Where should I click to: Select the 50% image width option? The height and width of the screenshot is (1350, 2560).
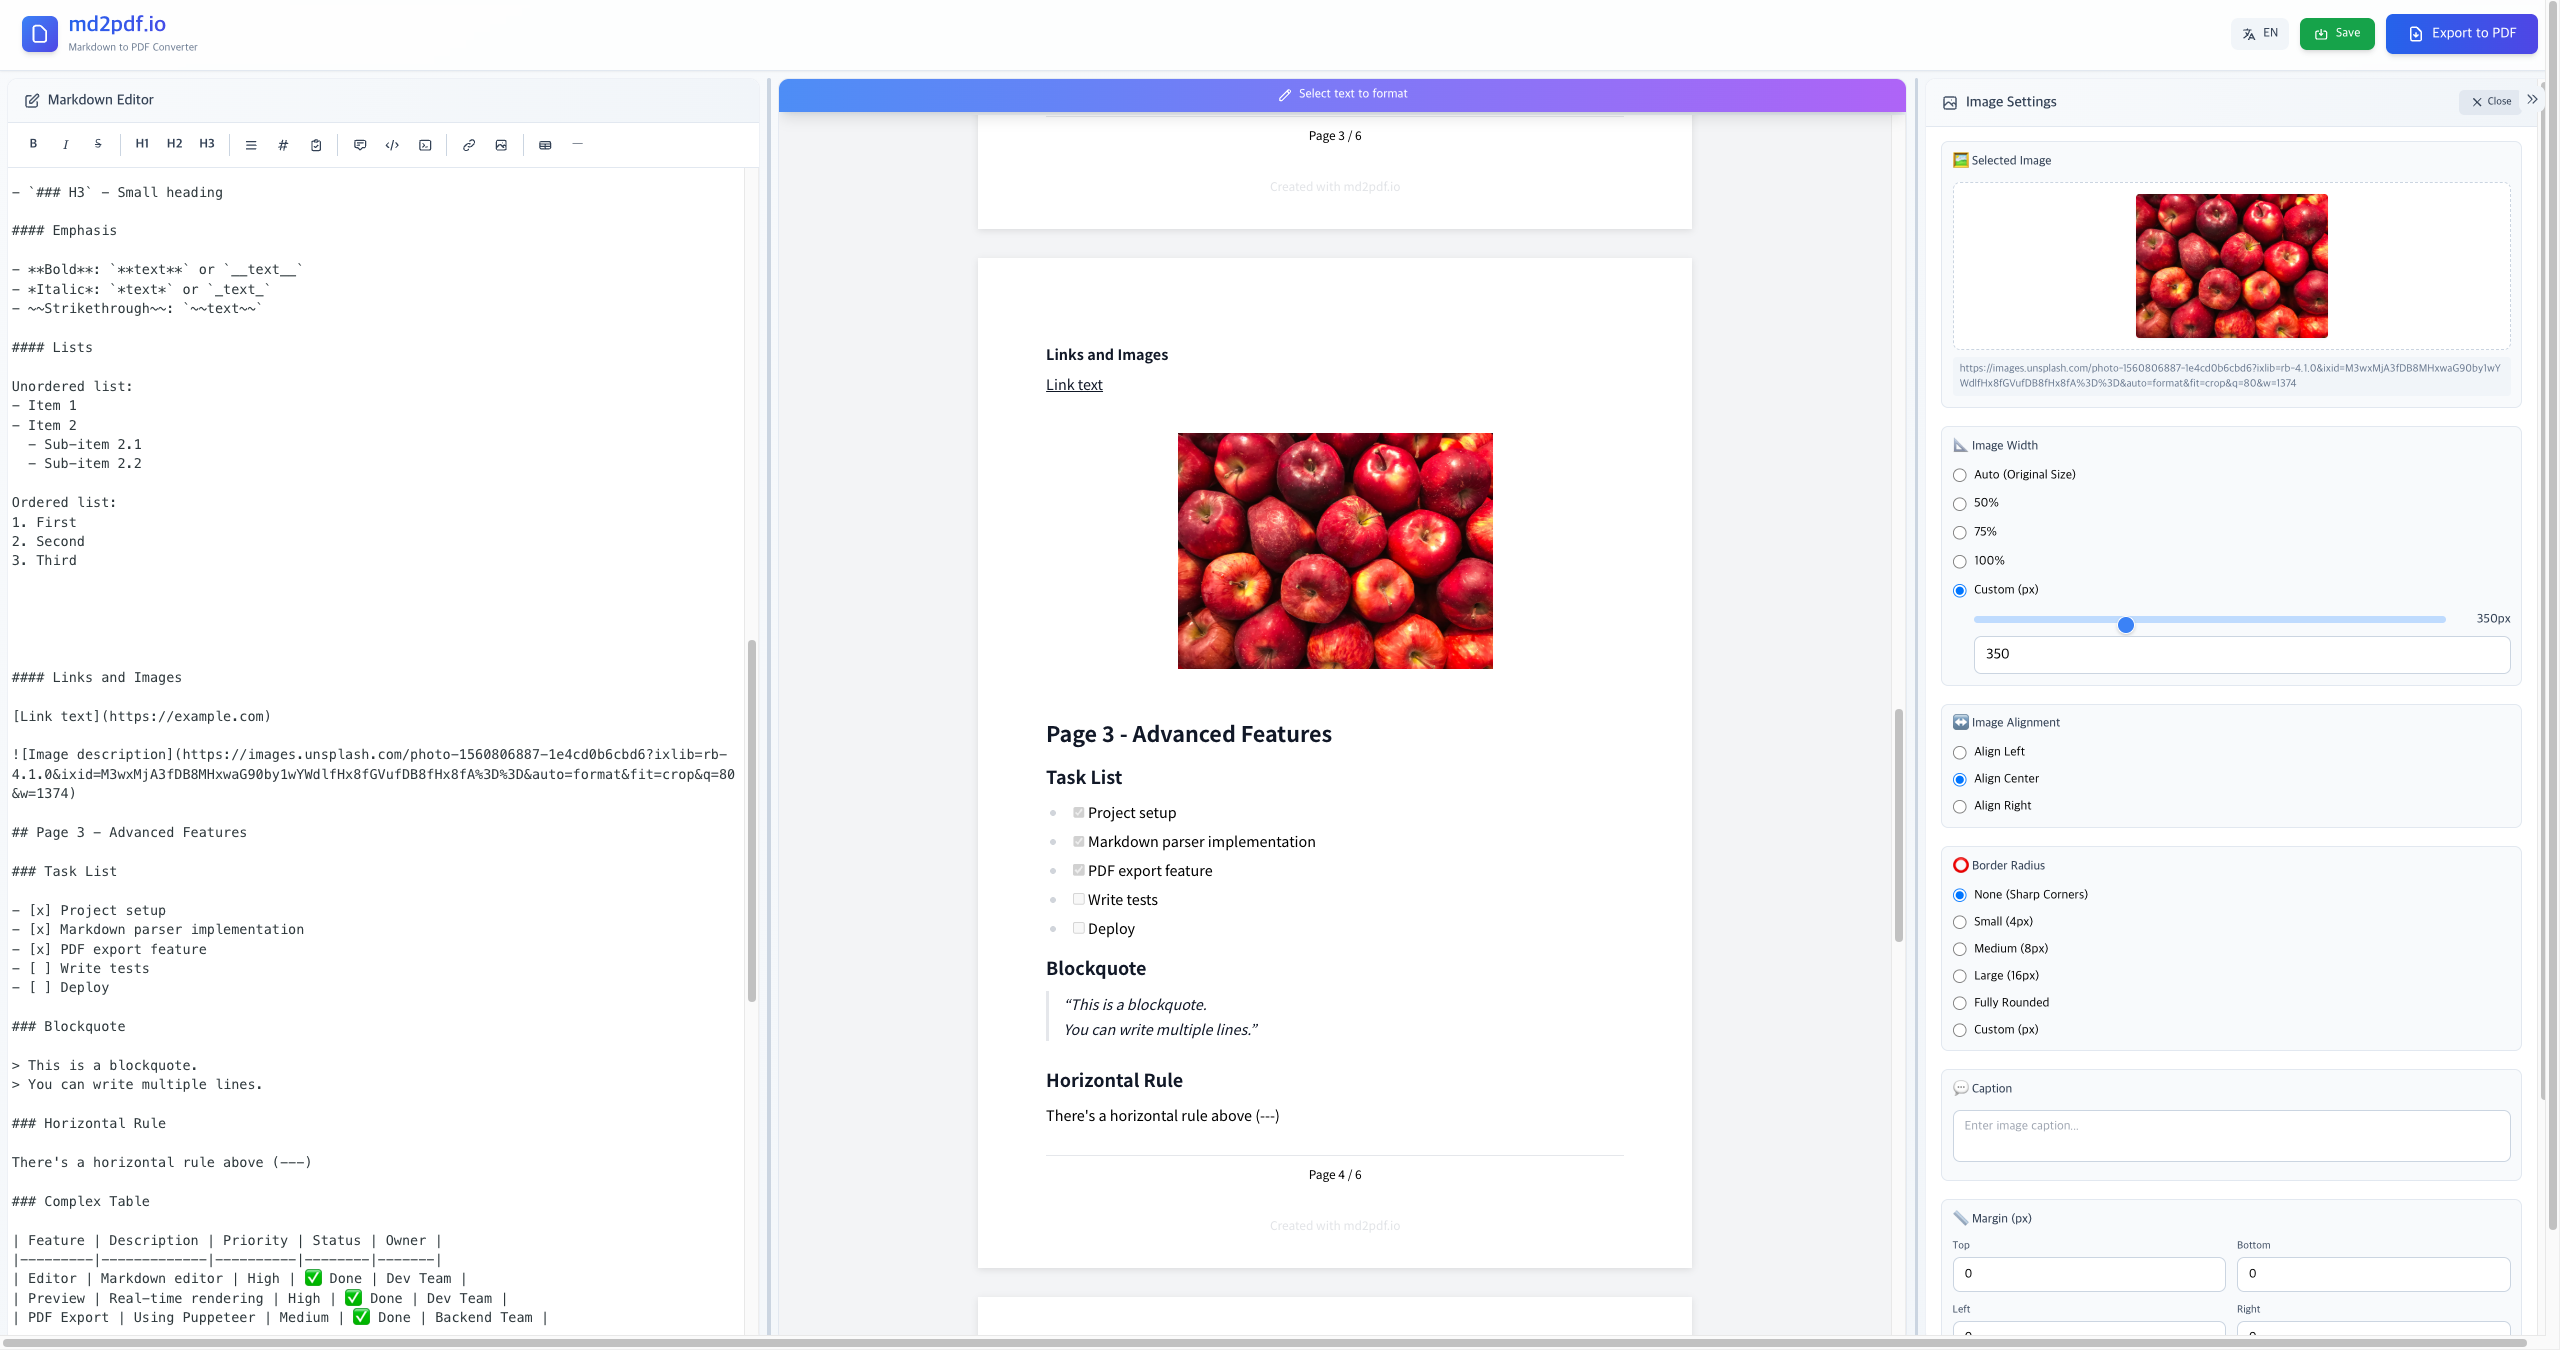pyautogui.click(x=1959, y=504)
